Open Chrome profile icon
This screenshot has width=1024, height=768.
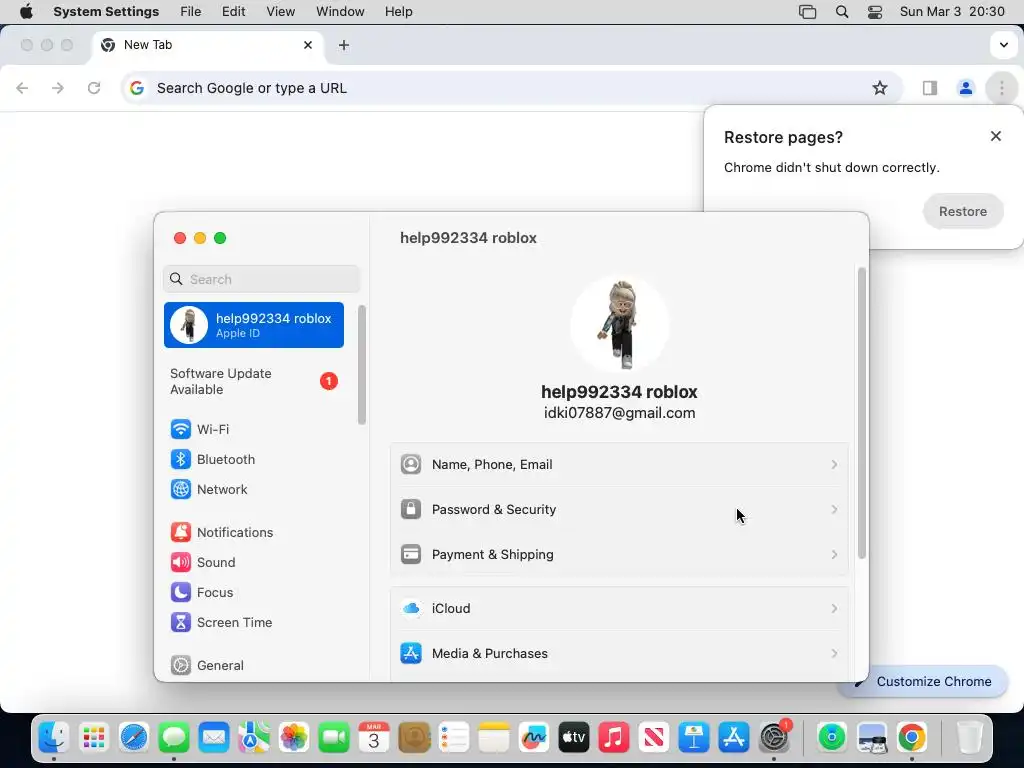pos(965,88)
